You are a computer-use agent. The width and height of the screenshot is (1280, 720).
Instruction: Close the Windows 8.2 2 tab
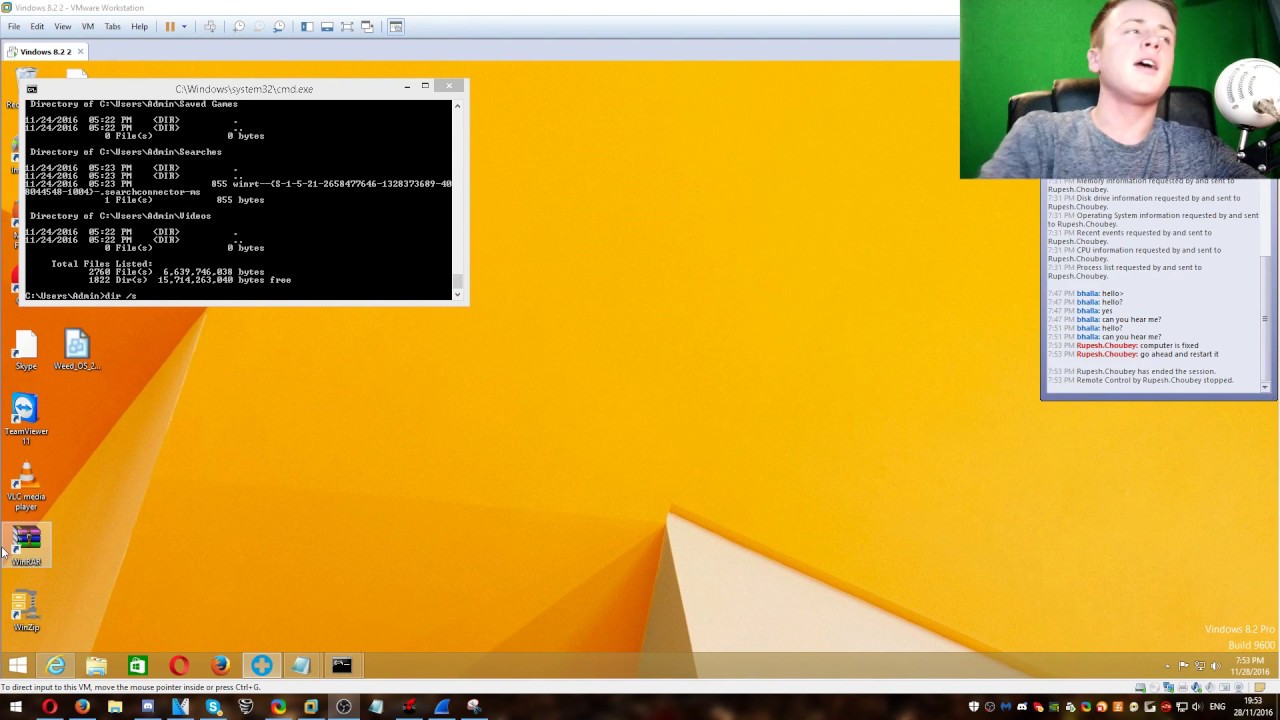(x=80, y=51)
